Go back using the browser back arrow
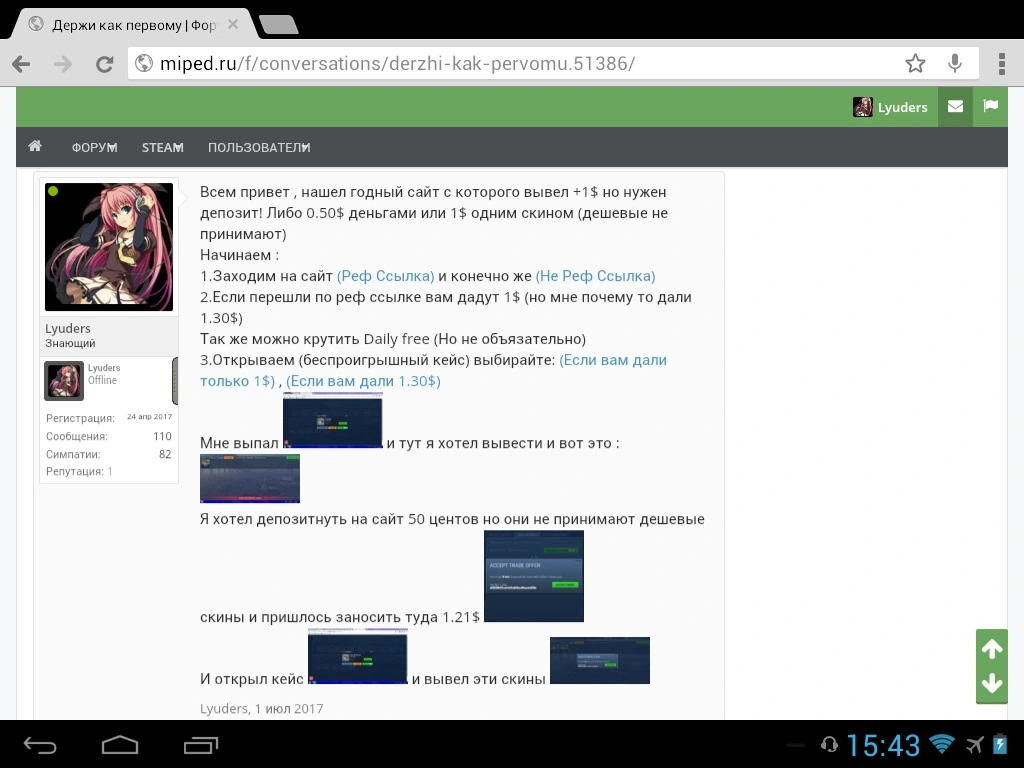The image size is (1024, 768). pyautogui.click(x=22, y=64)
